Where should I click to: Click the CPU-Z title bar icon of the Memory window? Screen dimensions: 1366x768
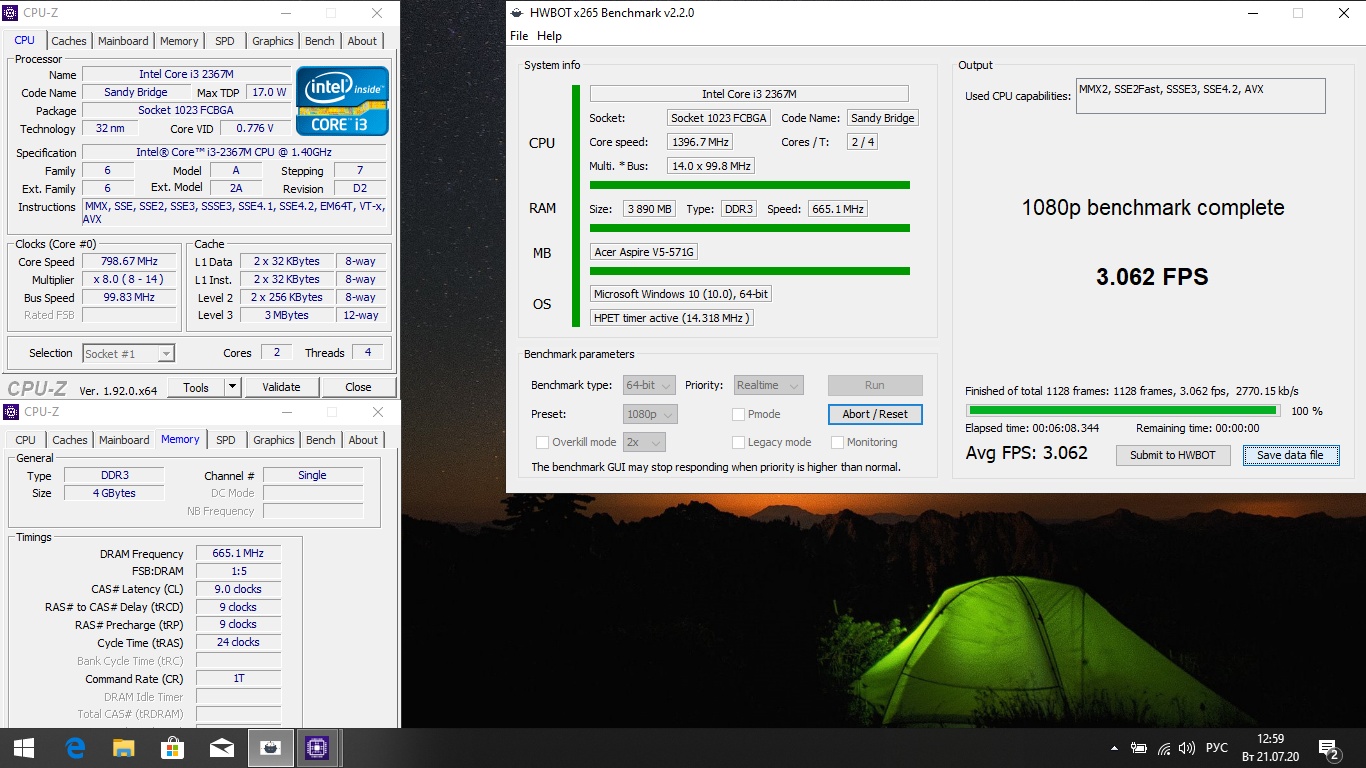pyautogui.click(x=11, y=411)
